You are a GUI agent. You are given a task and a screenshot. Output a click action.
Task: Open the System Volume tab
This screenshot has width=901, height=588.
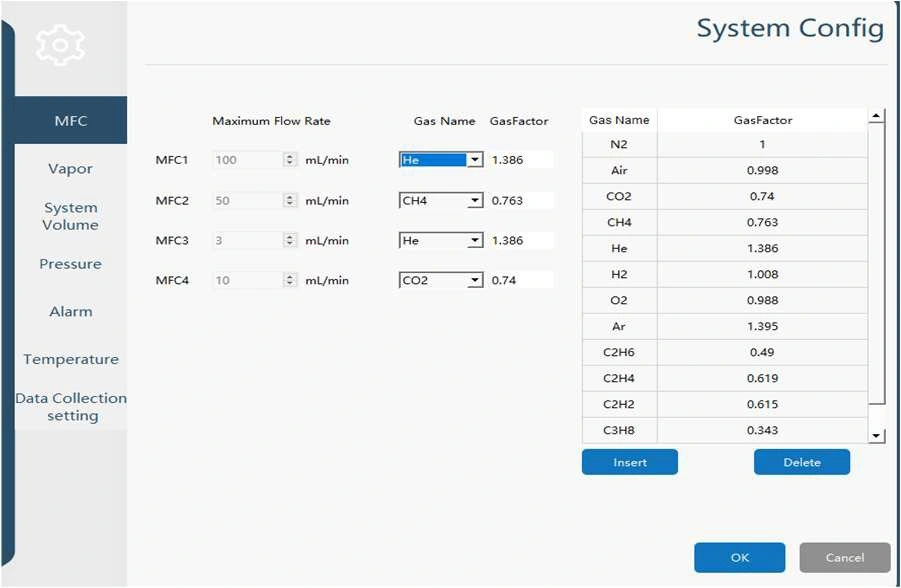coord(70,216)
